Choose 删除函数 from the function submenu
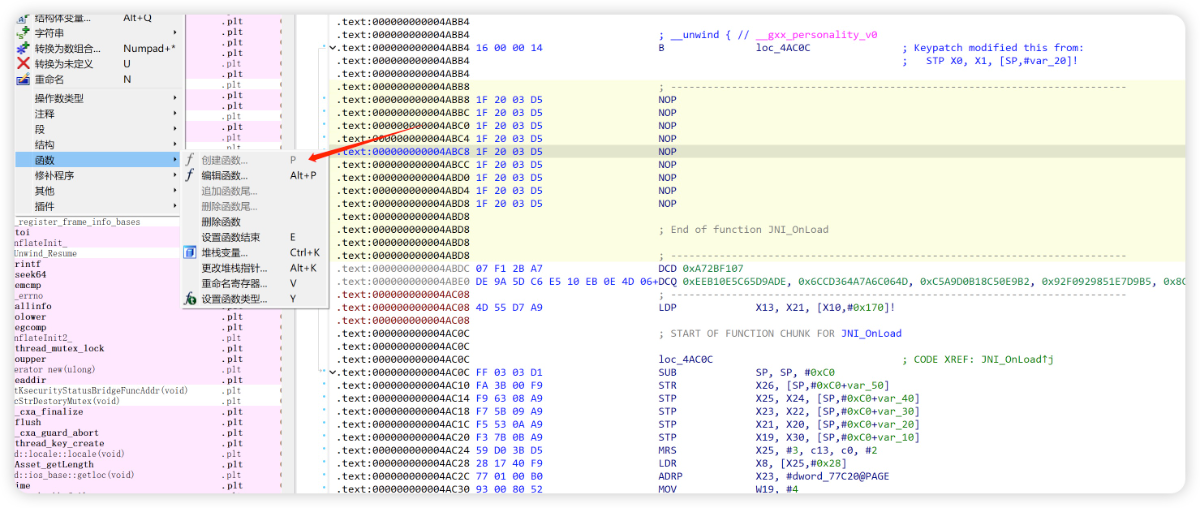 click(221, 222)
